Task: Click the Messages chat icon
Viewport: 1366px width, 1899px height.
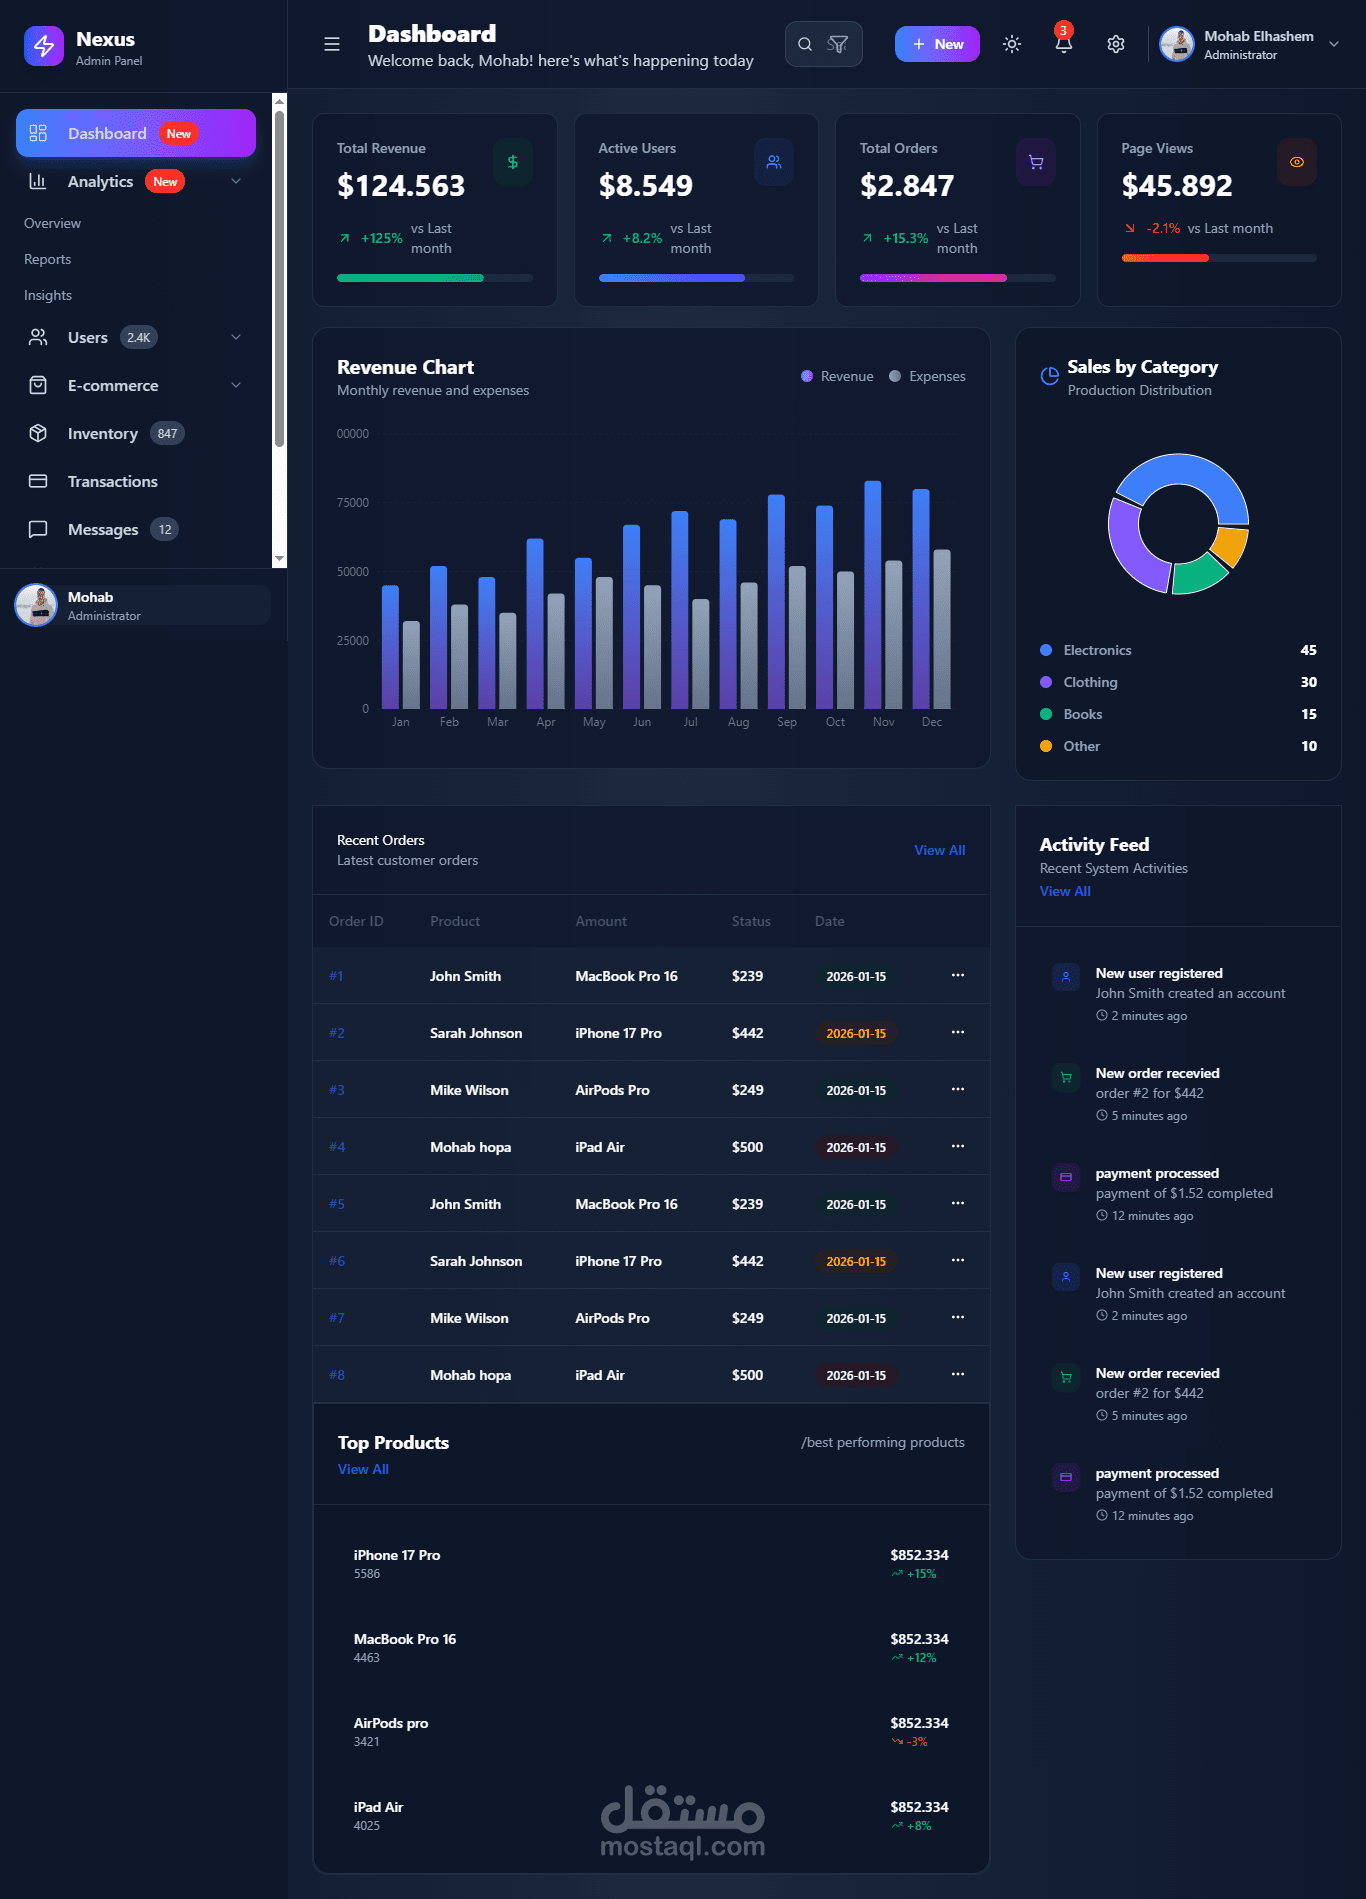Action: tap(38, 529)
